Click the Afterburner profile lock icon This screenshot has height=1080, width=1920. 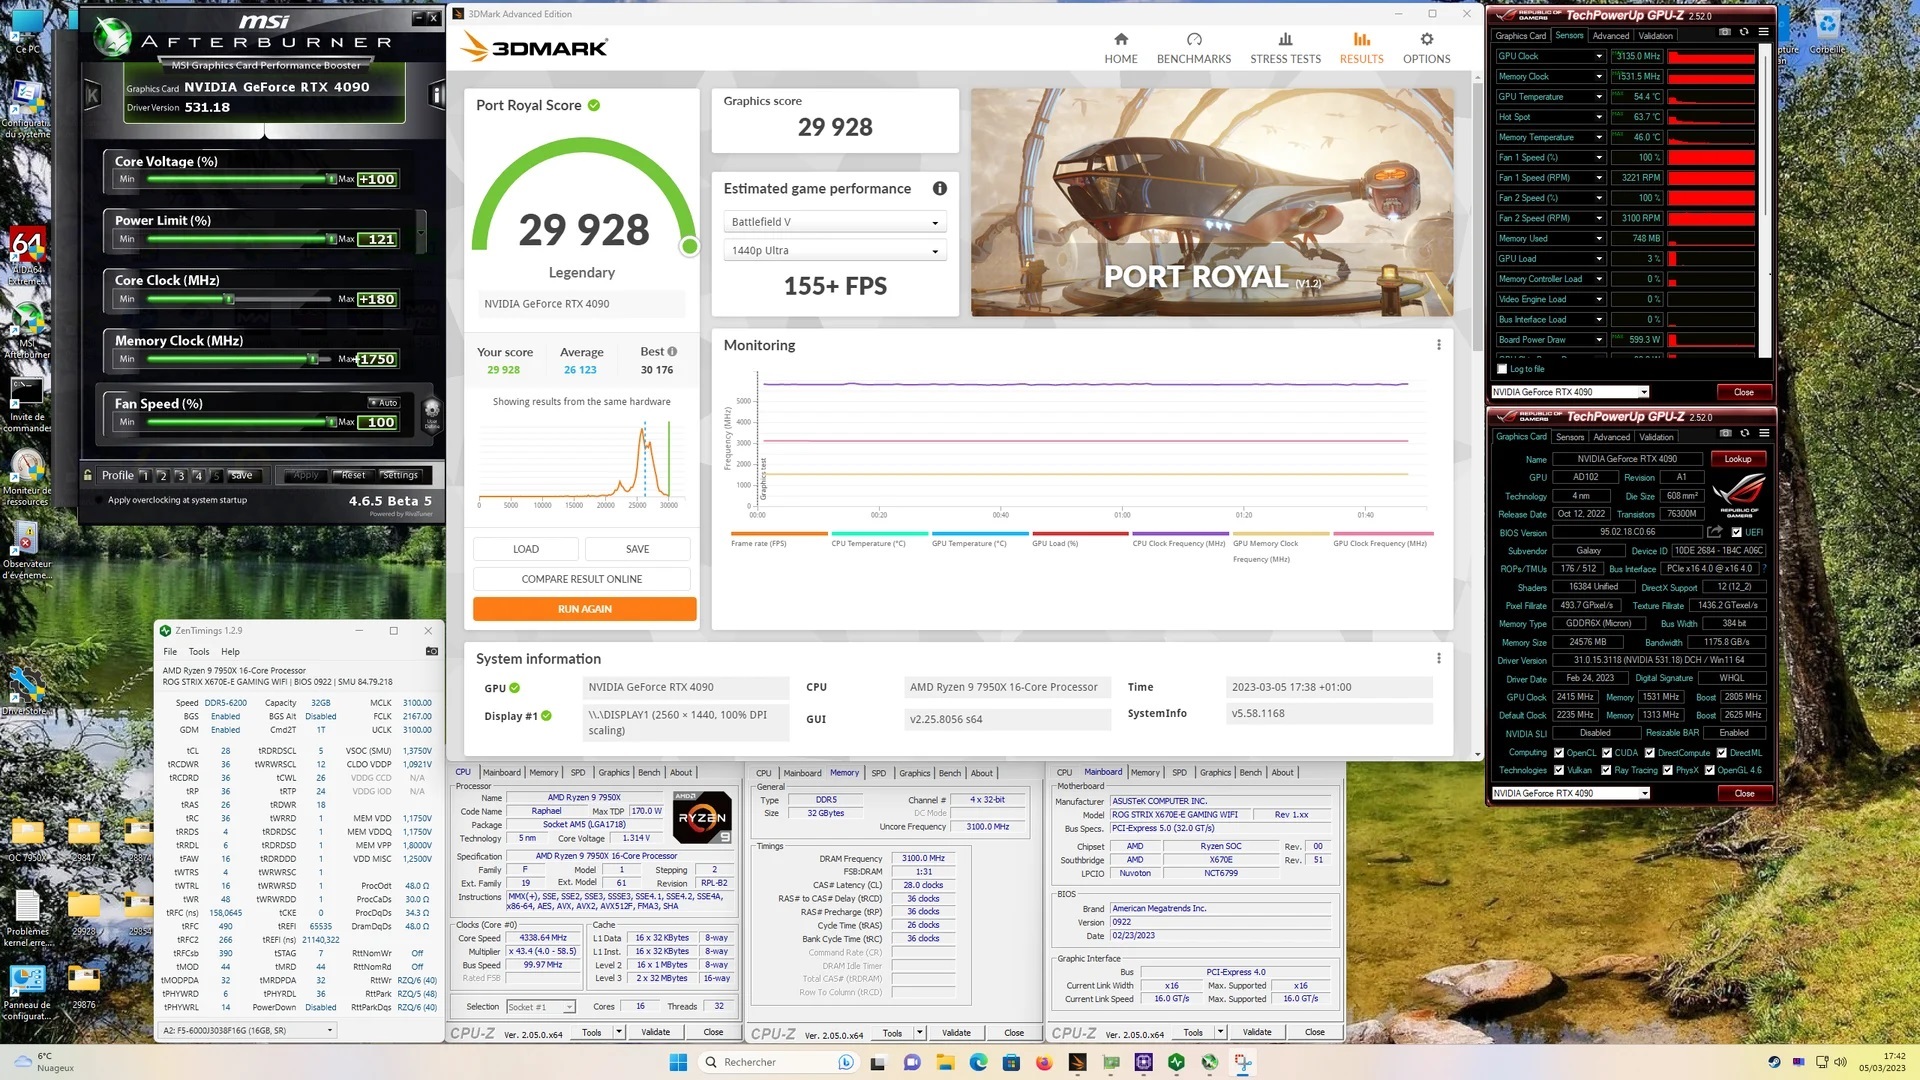[x=88, y=476]
